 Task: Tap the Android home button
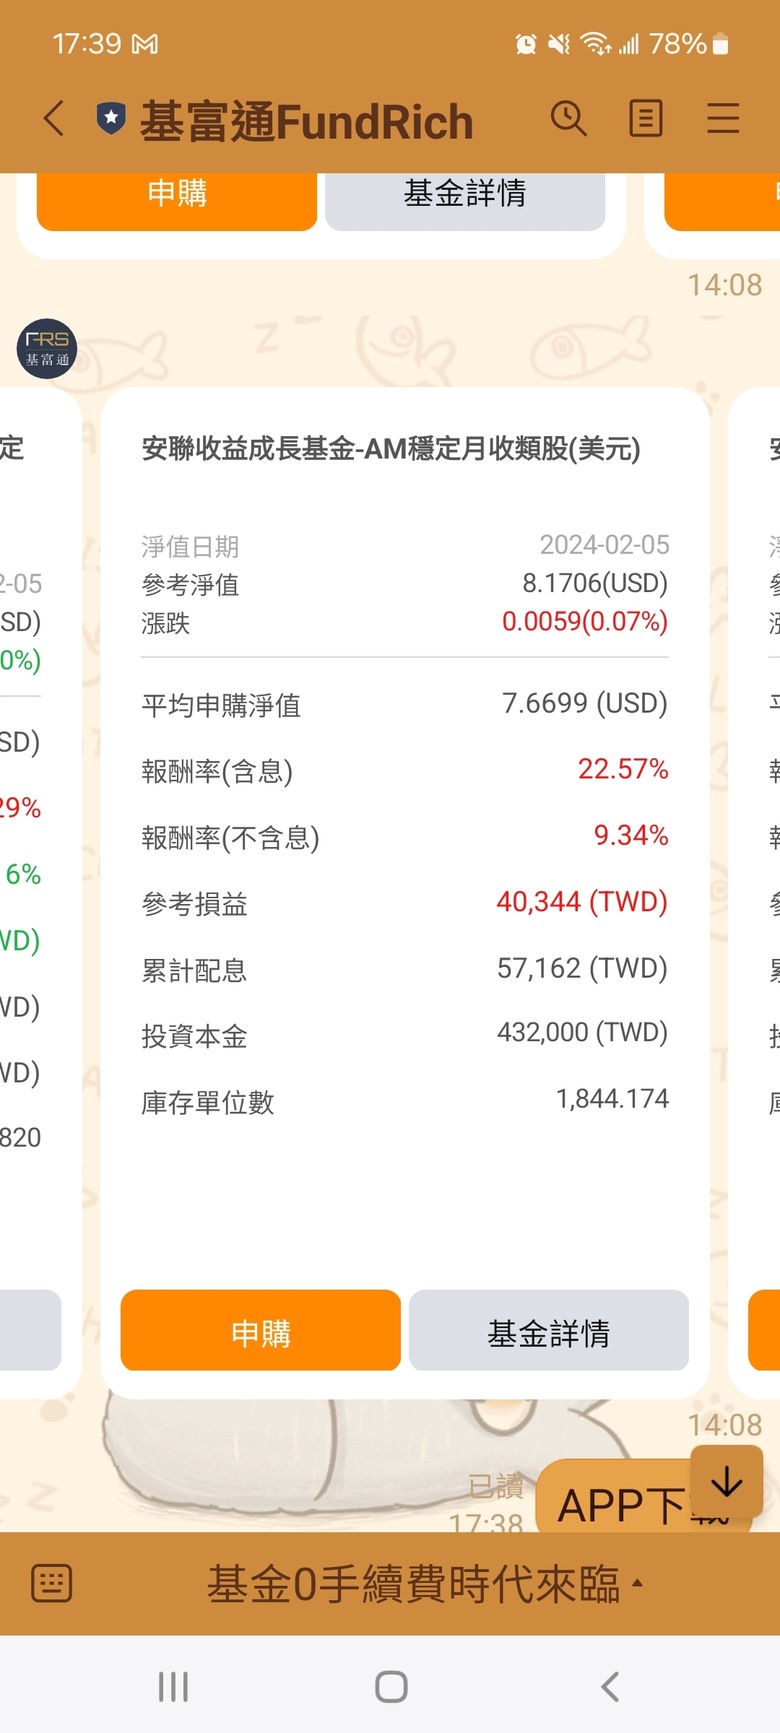point(391,1686)
